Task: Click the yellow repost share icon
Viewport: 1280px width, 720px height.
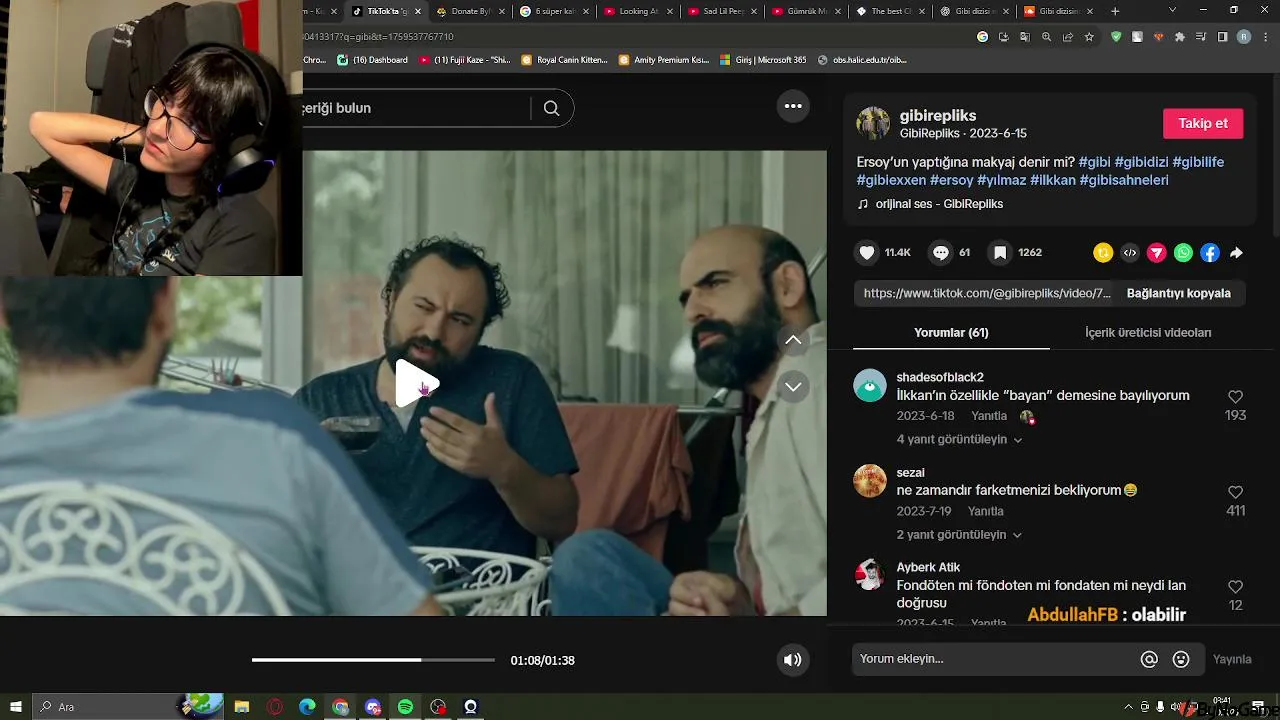Action: pos(1103,253)
